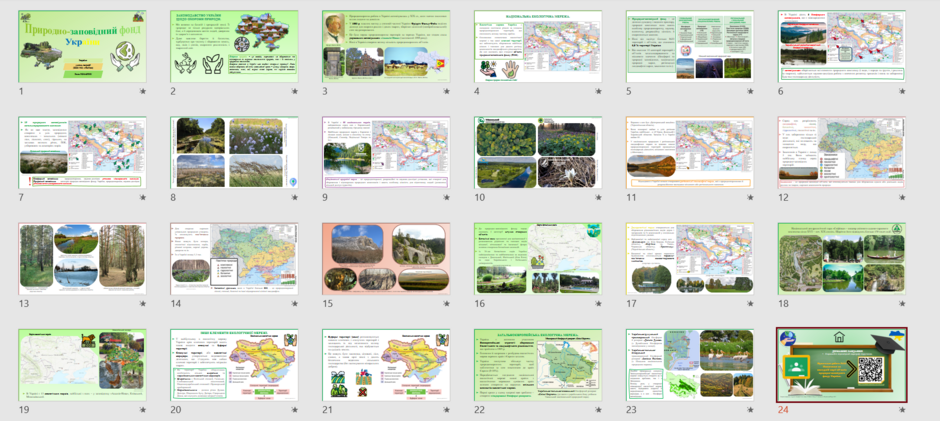Click the transition star icon under slide 5
This screenshot has height=421, width=940.
[750, 91]
